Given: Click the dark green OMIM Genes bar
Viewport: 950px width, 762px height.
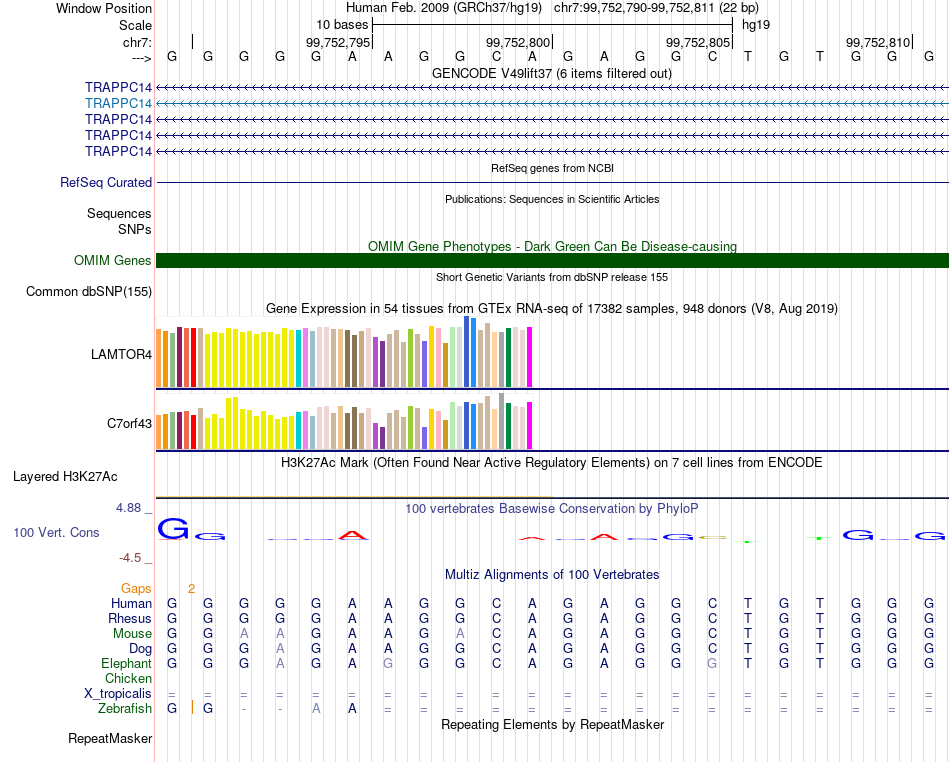Looking at the screenshot, I should 552,261.
